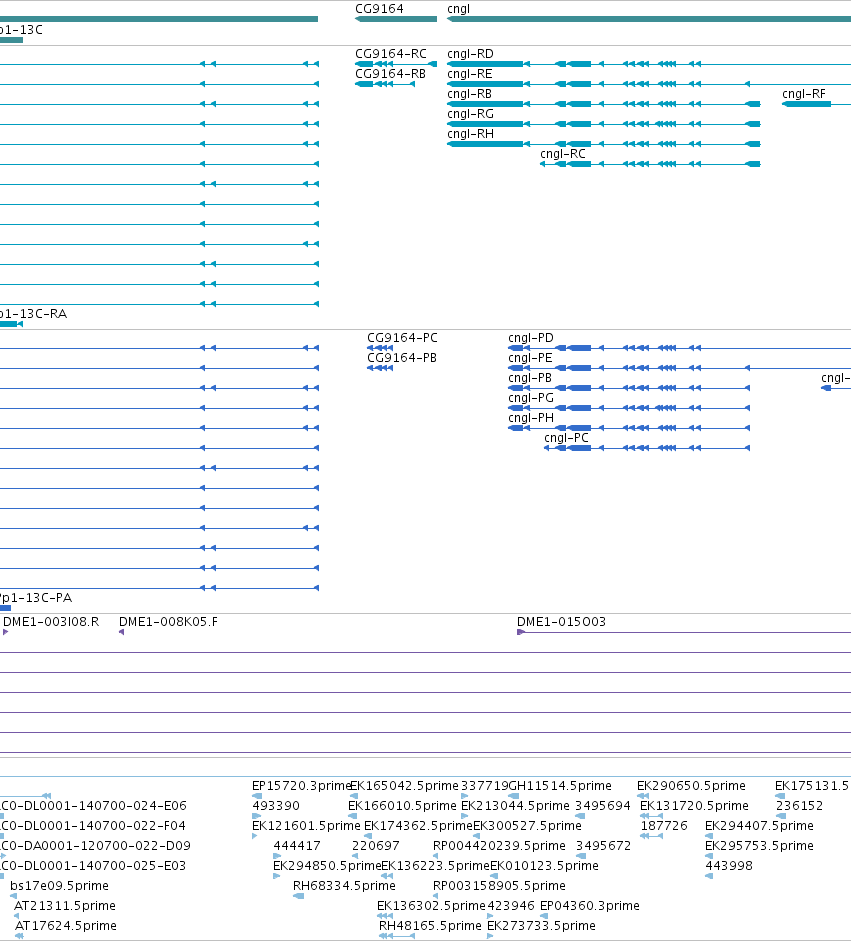This screenshot has width=851, height=941.
Task: Click the DME1-008K05.F label
Action: point(169,621)
